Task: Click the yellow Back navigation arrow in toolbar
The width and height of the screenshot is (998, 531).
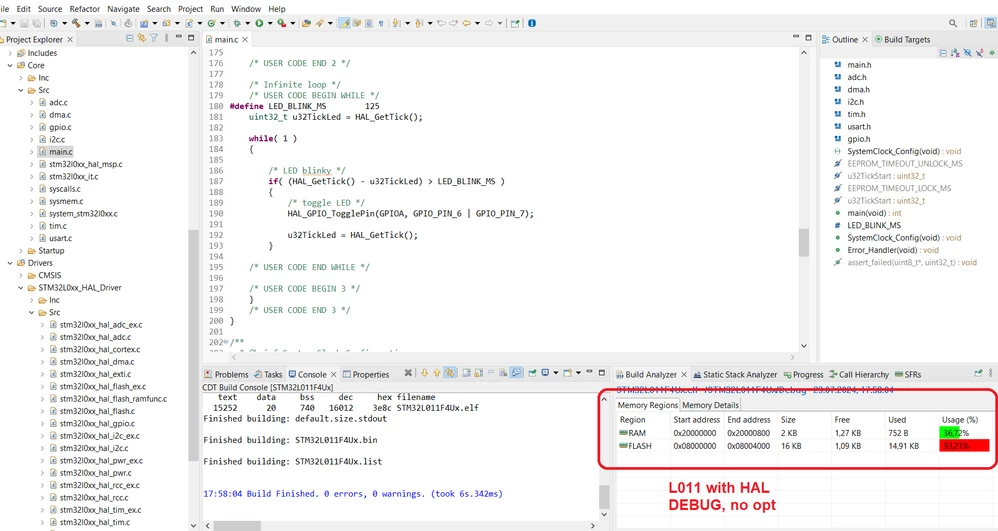Action: pyautogui.click(x=467, y=23)
